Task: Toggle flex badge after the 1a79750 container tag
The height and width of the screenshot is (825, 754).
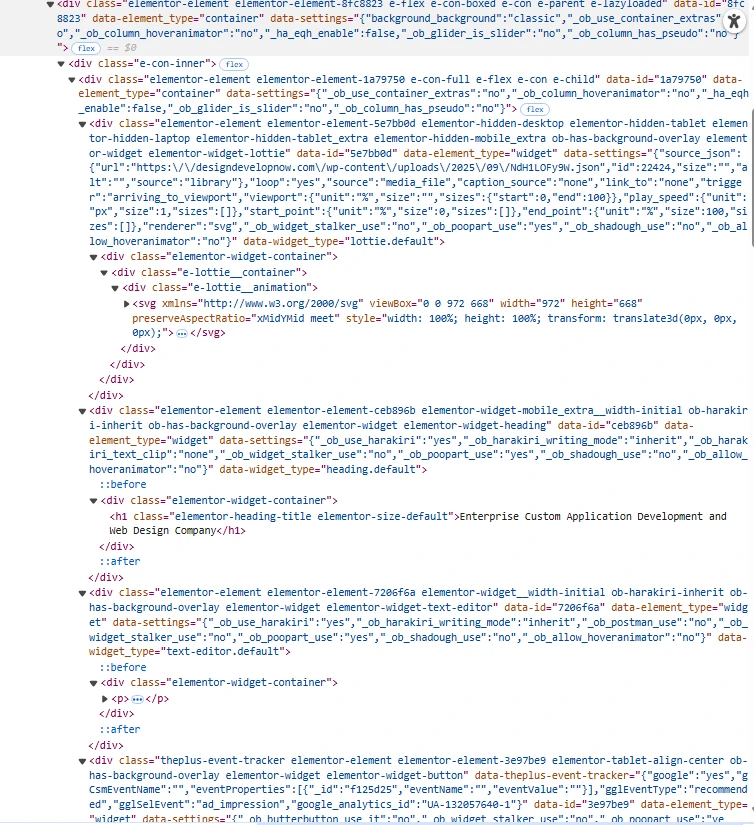Action: [x=535, y=108]
